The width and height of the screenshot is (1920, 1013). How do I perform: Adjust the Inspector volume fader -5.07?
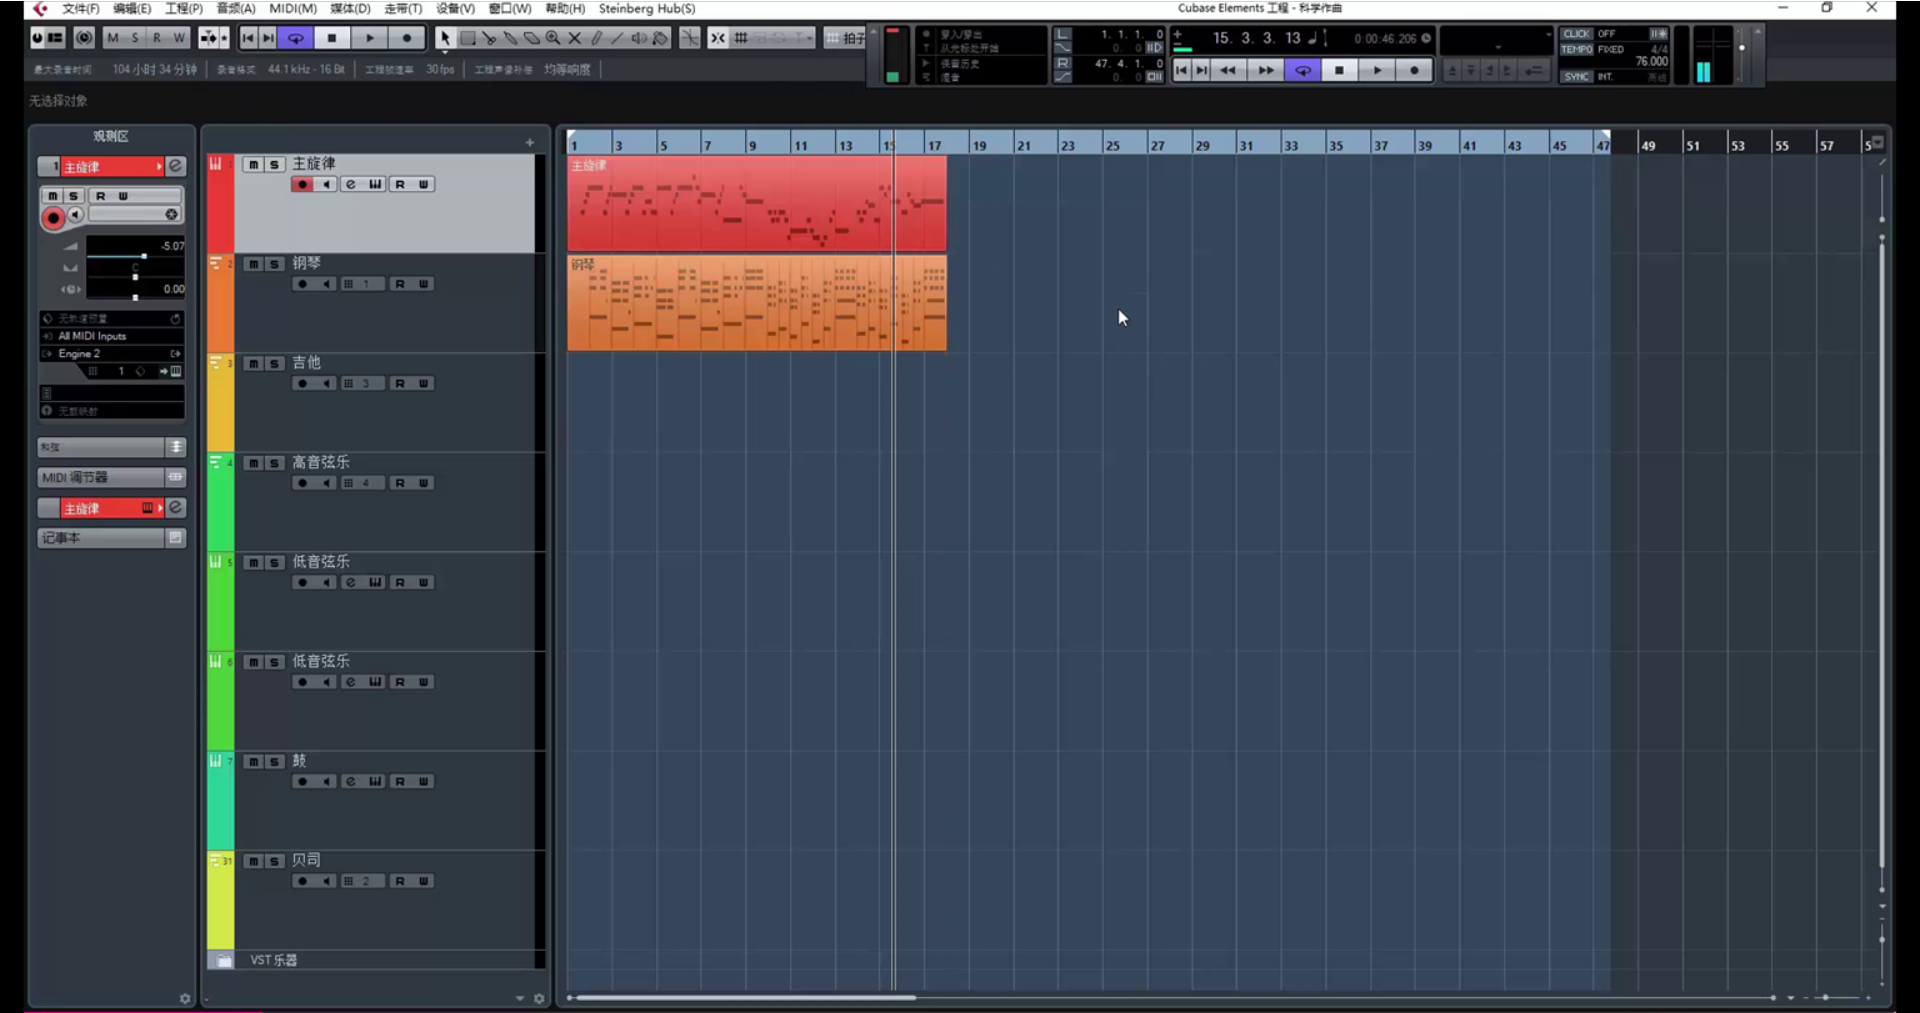(144, 257)
